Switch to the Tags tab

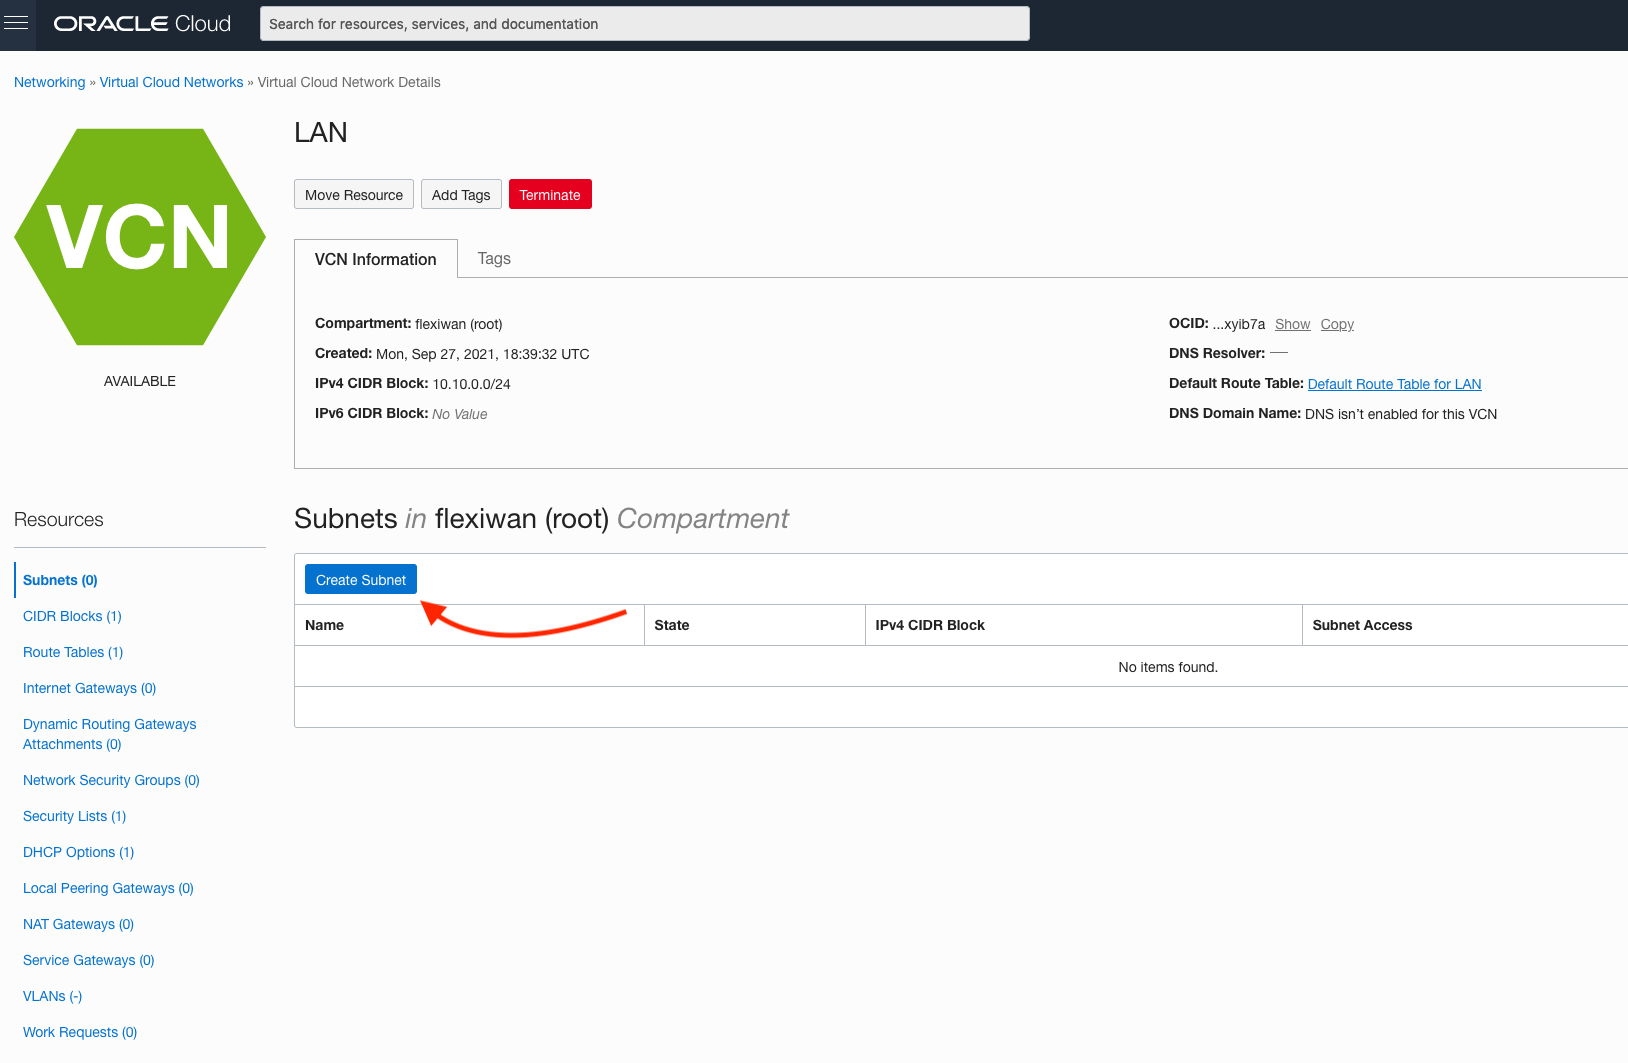tap(494, 258)
